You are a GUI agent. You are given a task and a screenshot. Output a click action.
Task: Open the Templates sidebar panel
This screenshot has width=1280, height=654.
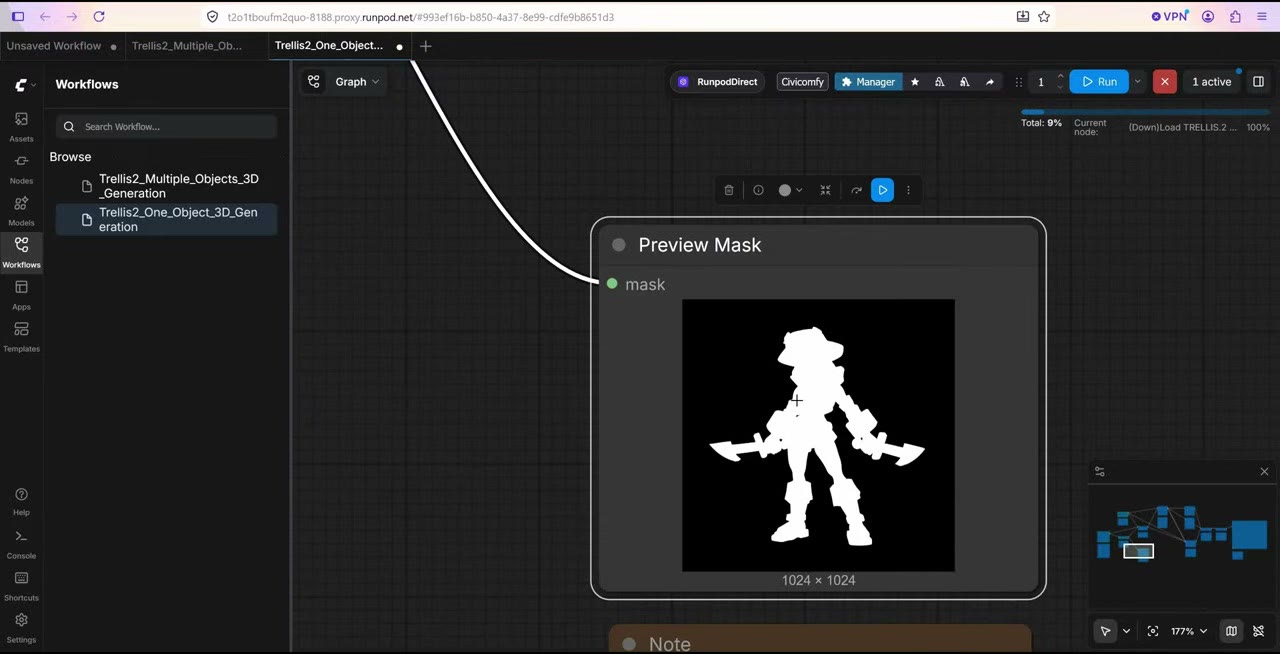[x=21, y=335]
